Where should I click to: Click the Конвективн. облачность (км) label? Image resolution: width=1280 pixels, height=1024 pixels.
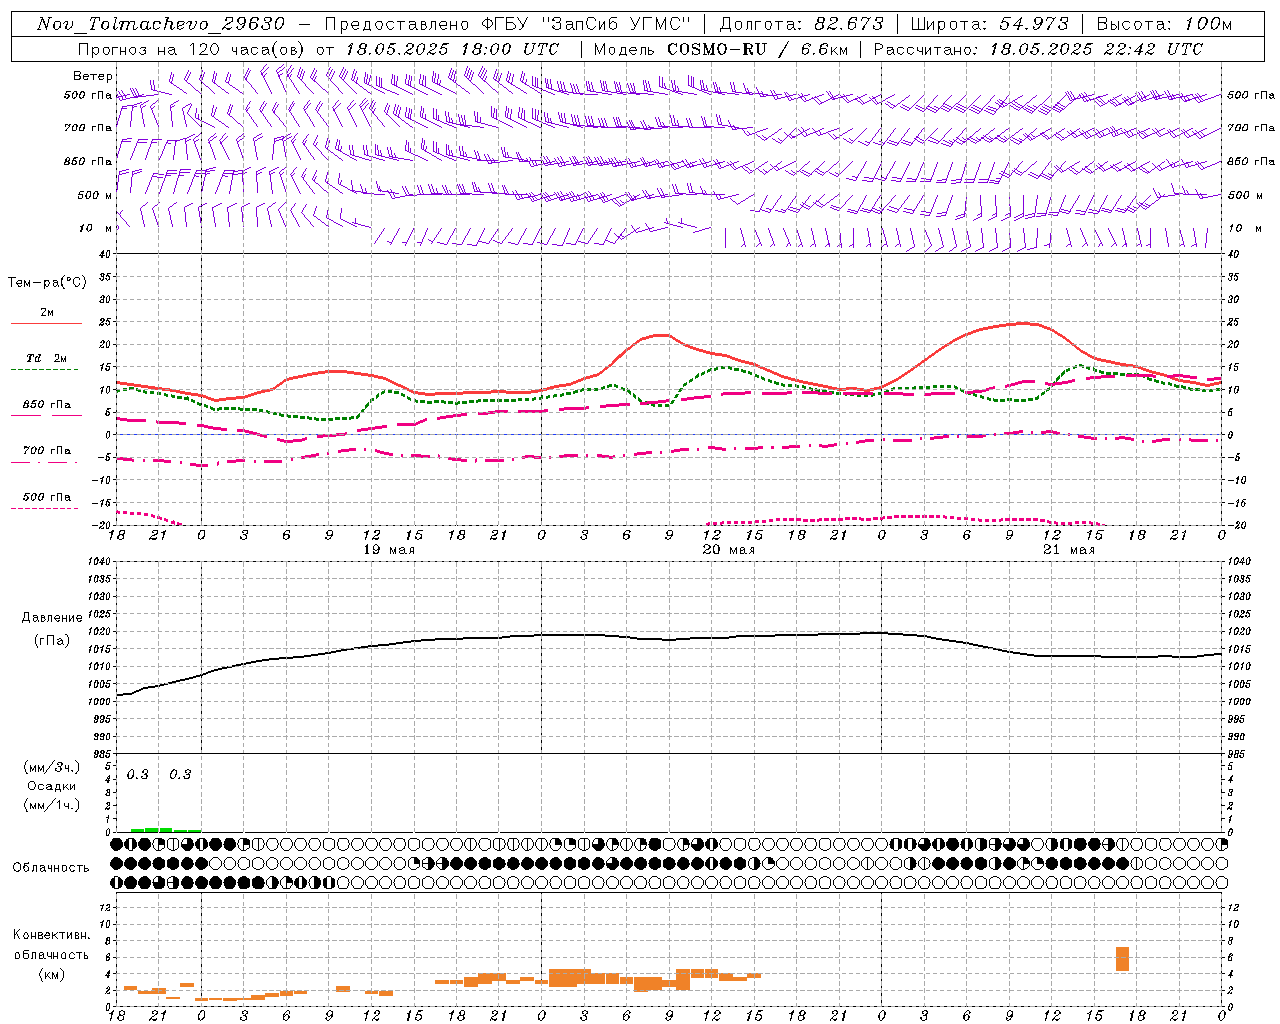point(51,954)
